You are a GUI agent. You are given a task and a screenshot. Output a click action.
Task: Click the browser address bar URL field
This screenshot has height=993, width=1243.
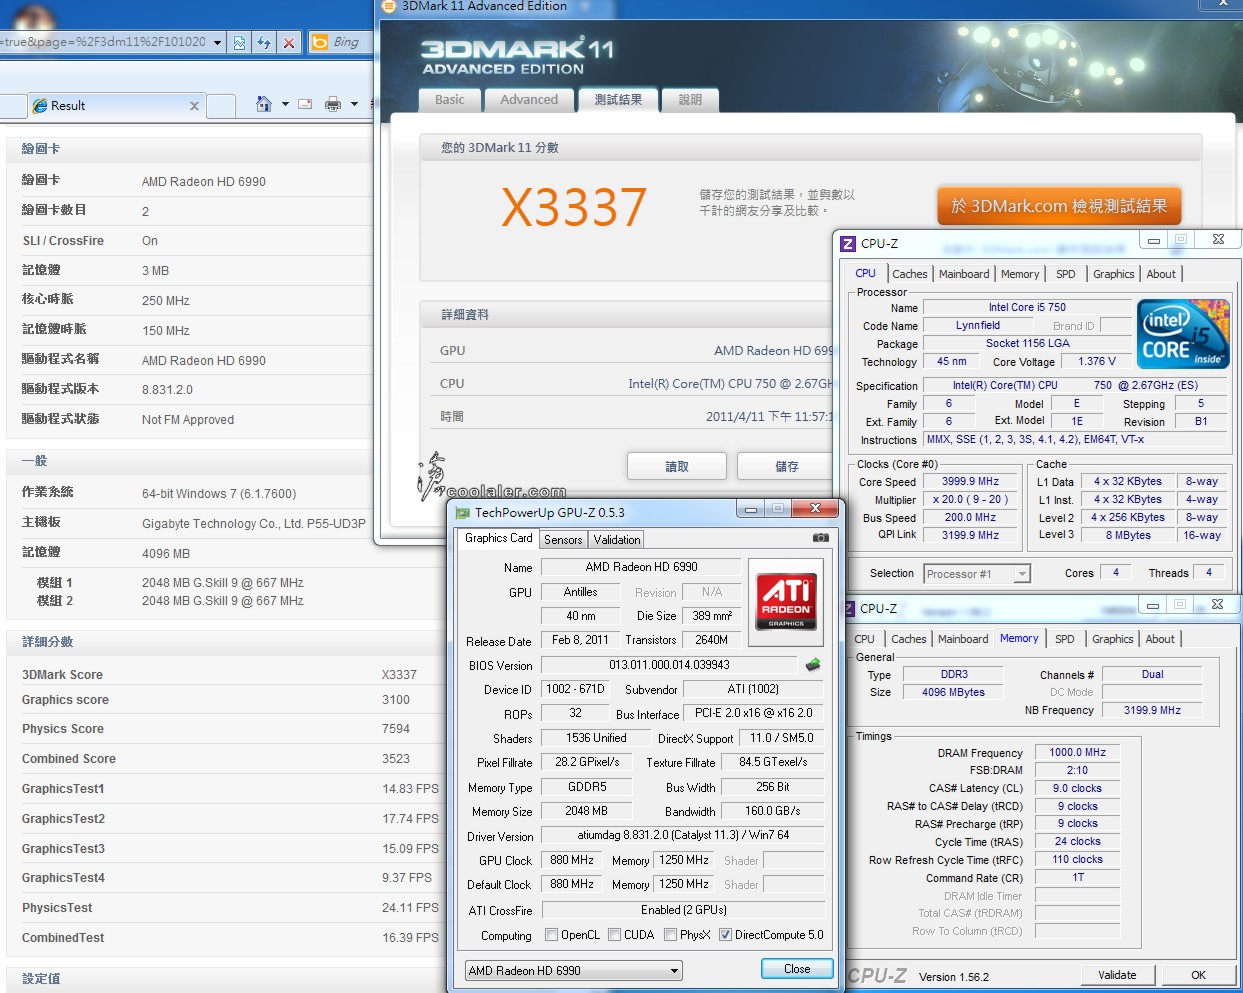103,42
